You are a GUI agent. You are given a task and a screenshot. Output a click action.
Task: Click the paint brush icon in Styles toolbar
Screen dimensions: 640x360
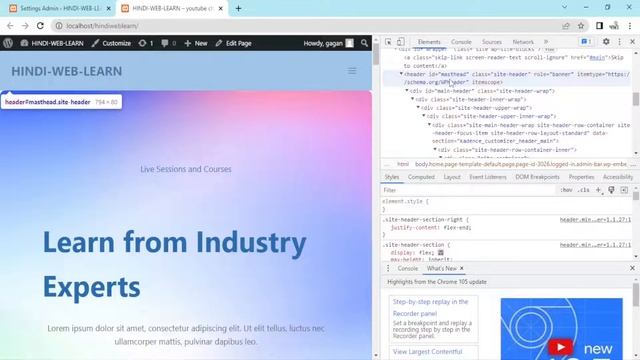coord(611,190)
